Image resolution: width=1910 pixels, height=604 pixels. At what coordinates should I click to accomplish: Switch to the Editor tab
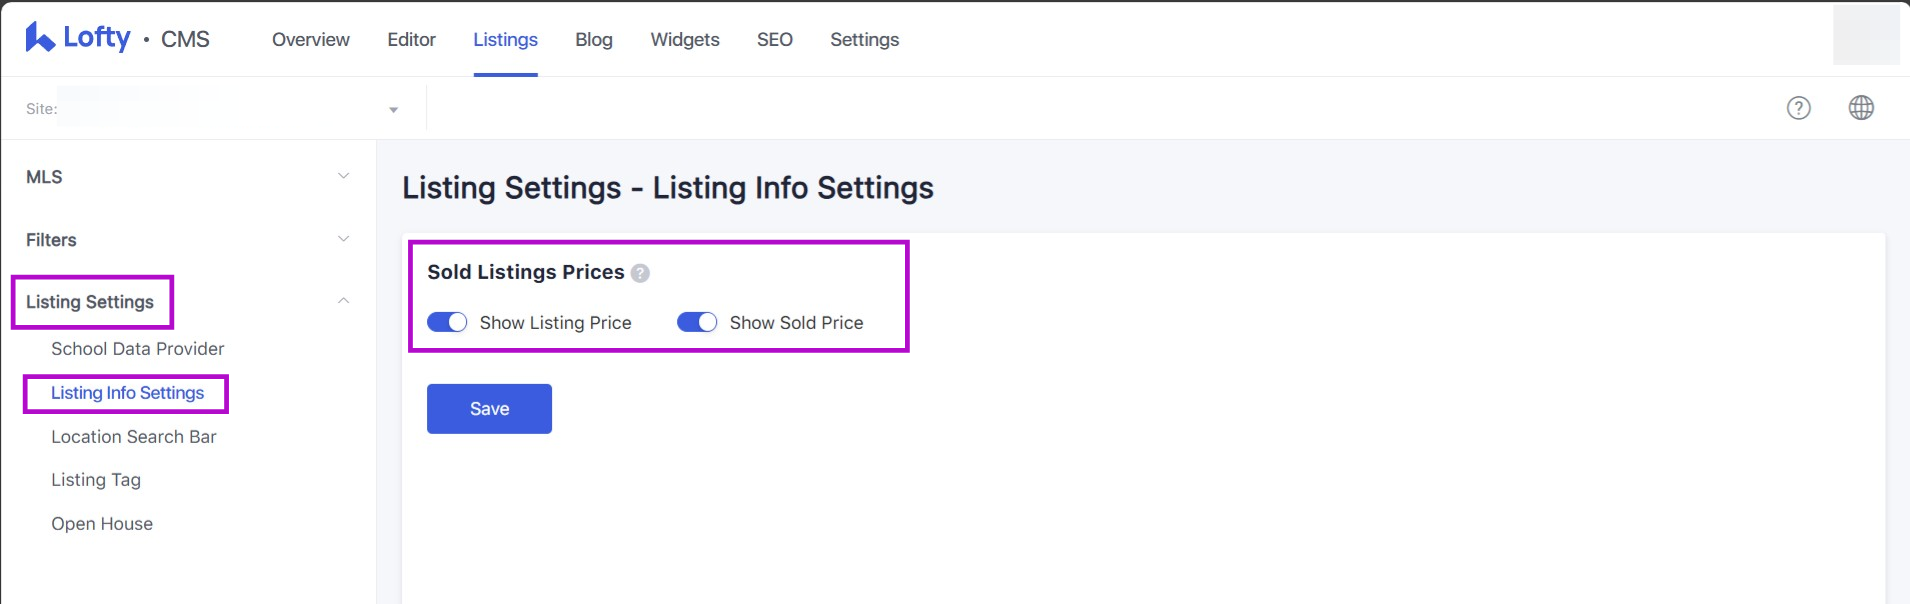pyautogui.click(x=411, y=39)
